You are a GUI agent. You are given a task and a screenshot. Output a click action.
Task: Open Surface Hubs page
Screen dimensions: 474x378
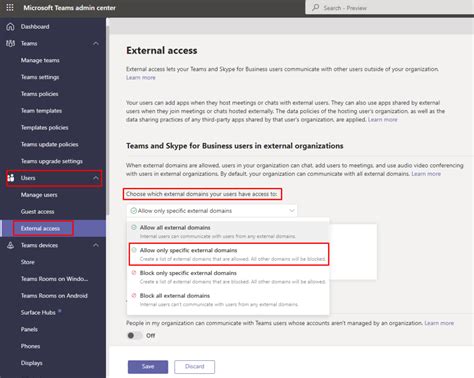pyautogui.click(x=38, y=313)
